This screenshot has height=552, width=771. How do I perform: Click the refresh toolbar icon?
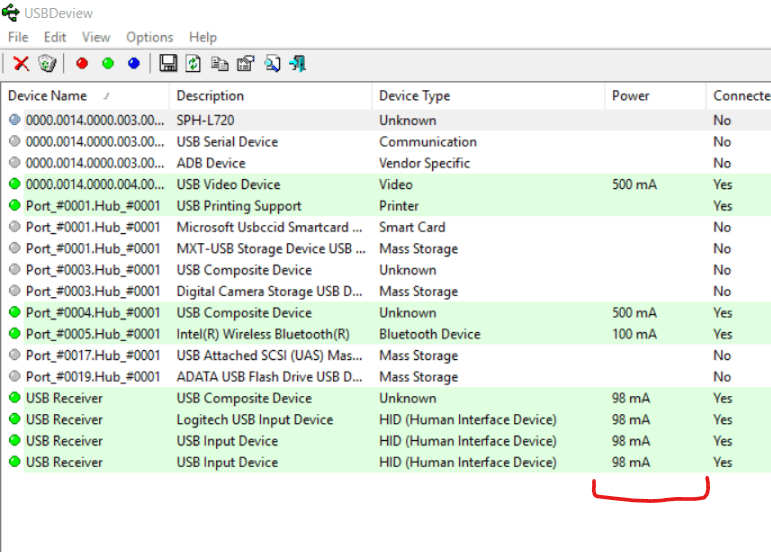coord(194,64)
